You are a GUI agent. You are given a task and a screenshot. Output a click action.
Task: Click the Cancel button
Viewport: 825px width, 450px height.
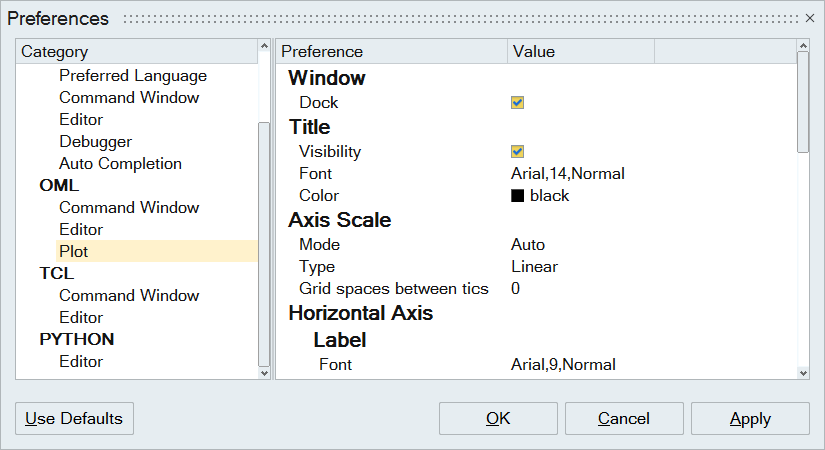(x=624, y=418)
